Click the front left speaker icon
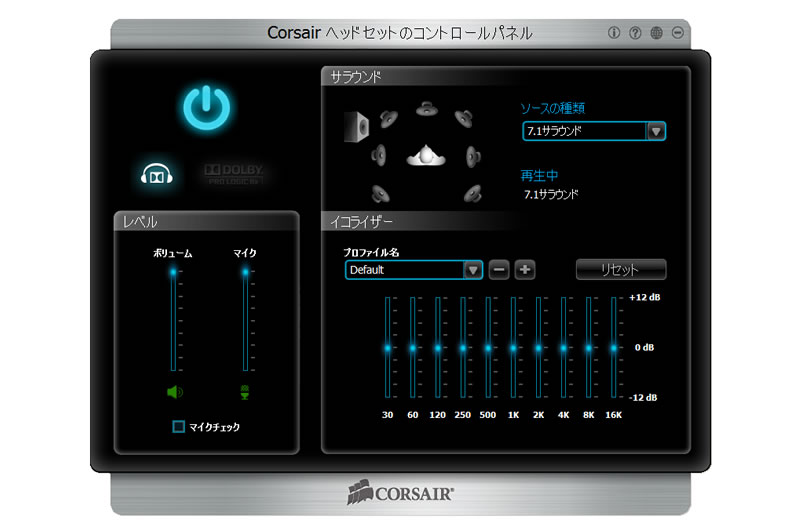The image size is (800, 520). click(389, 119)
